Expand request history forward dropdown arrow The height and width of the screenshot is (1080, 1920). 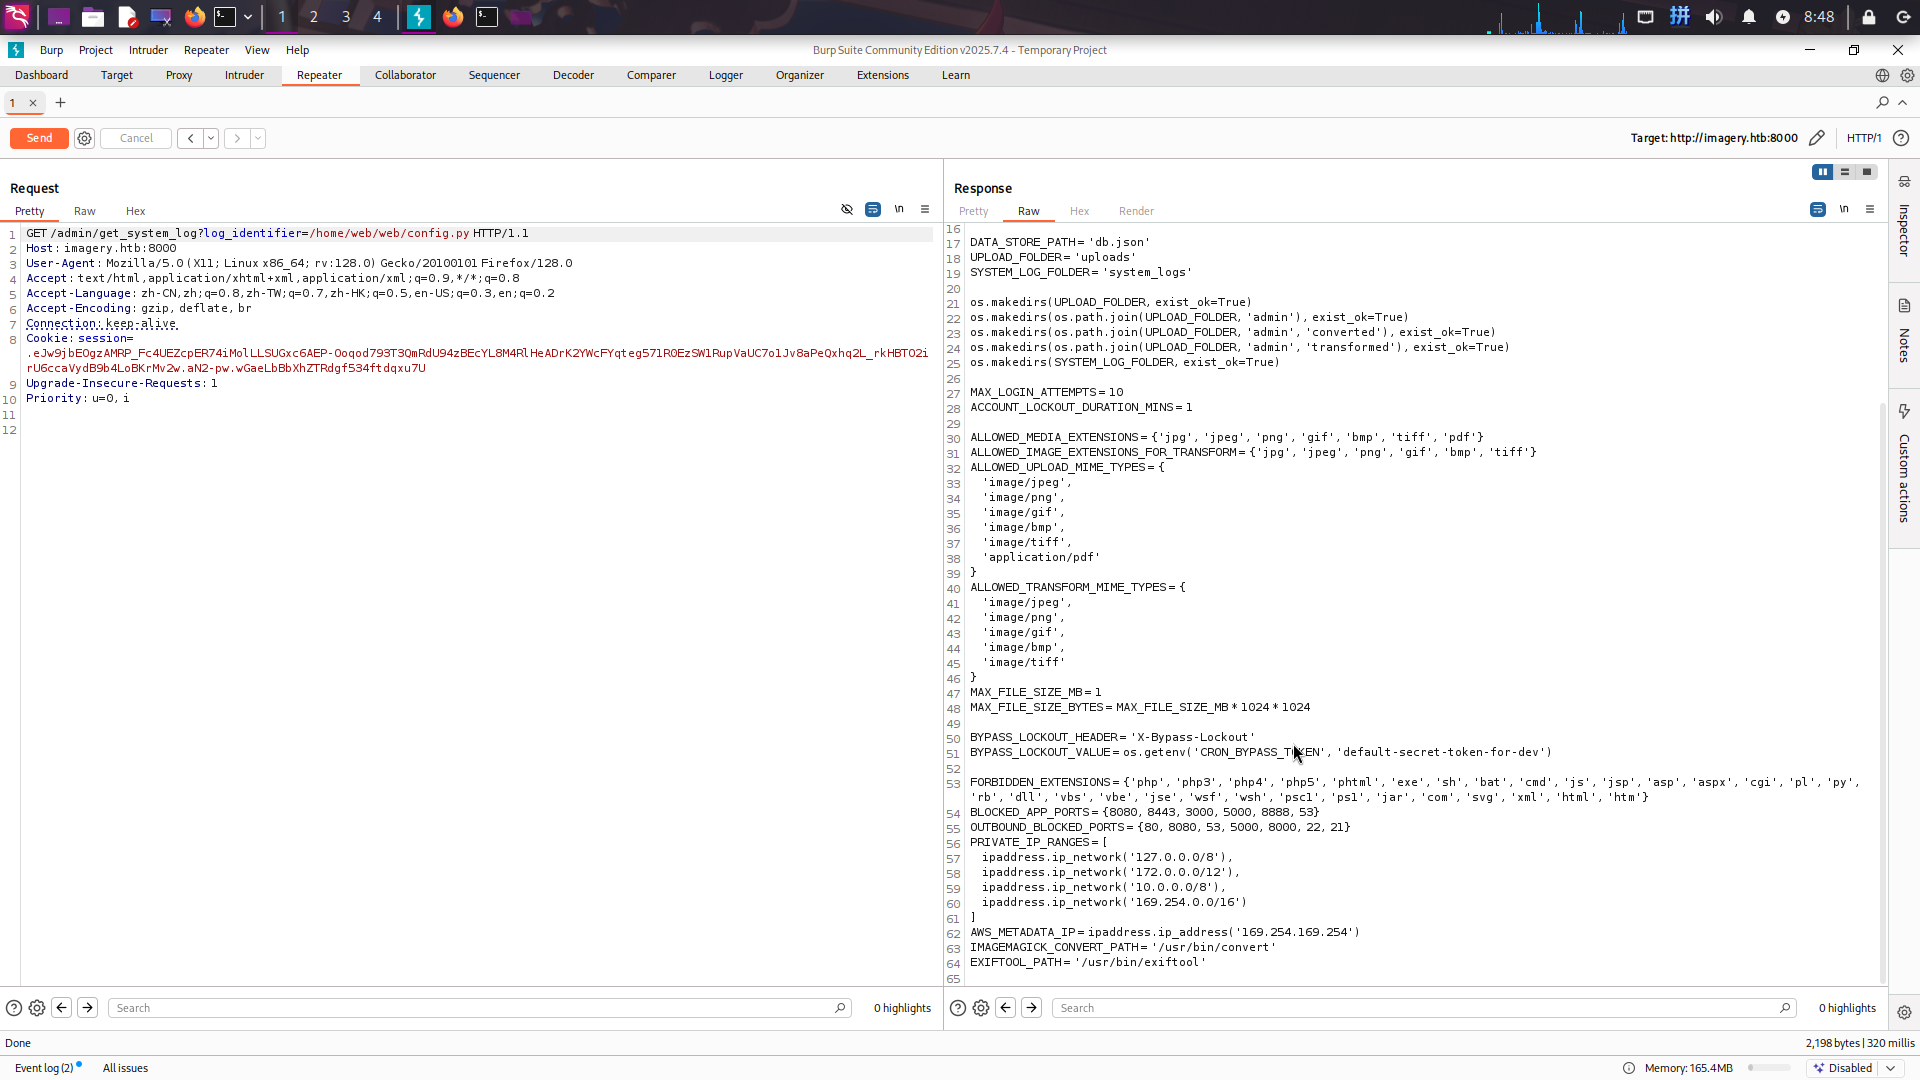coord(258,139)
